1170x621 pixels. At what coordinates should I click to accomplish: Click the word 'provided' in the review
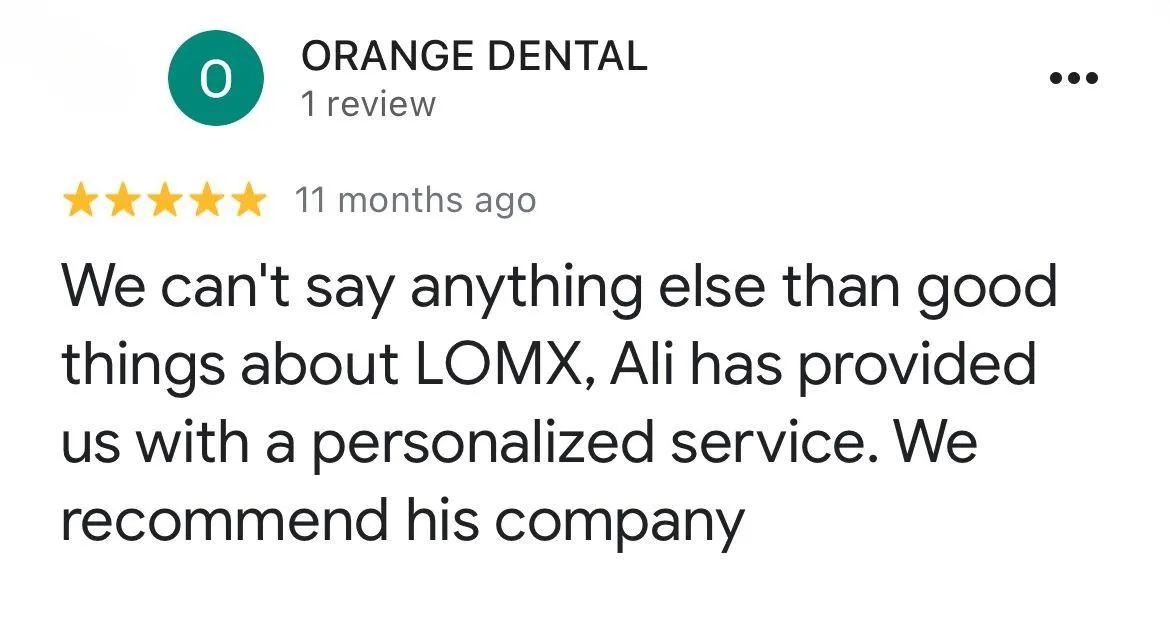click(917, 366)
